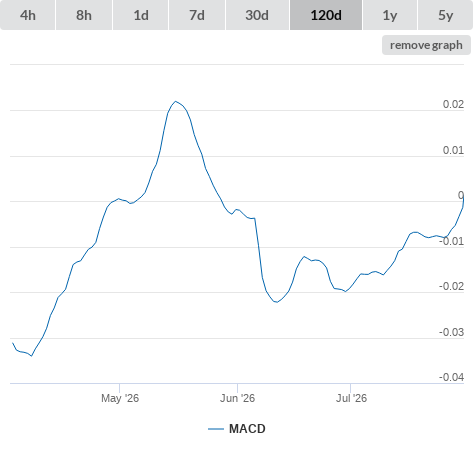
Task: Select the 30d time range tab
Action: point(257,15)
